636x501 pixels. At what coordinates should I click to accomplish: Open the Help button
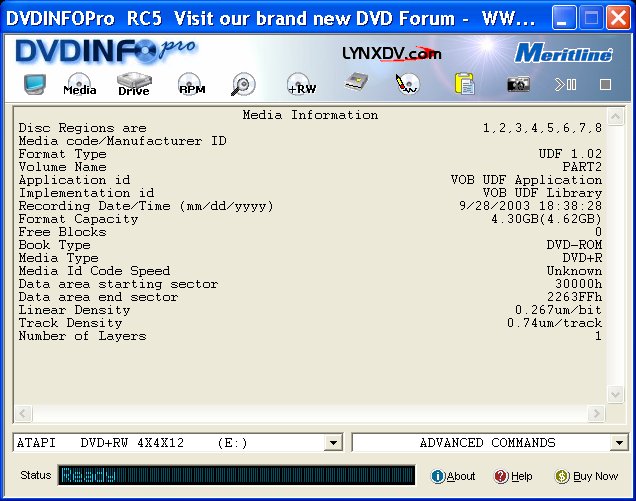coord(513,476)
